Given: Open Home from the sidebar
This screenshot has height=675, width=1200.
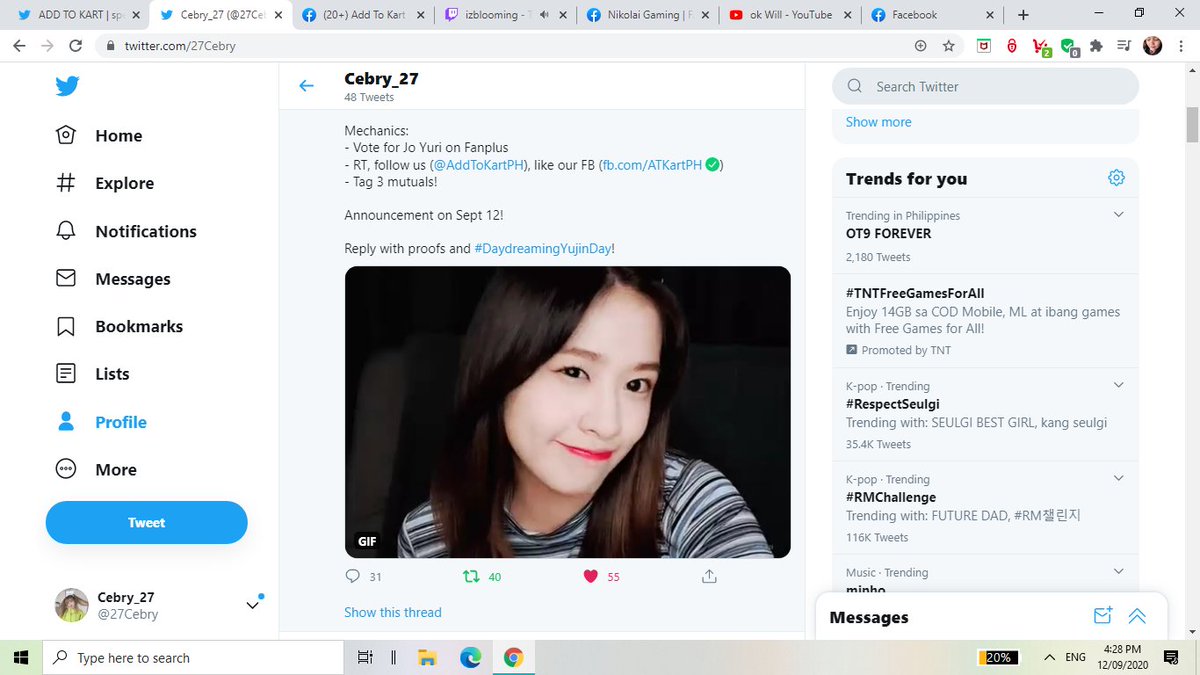Looking at the screenshot, I should pyautogui.click(x=99, y=136).
